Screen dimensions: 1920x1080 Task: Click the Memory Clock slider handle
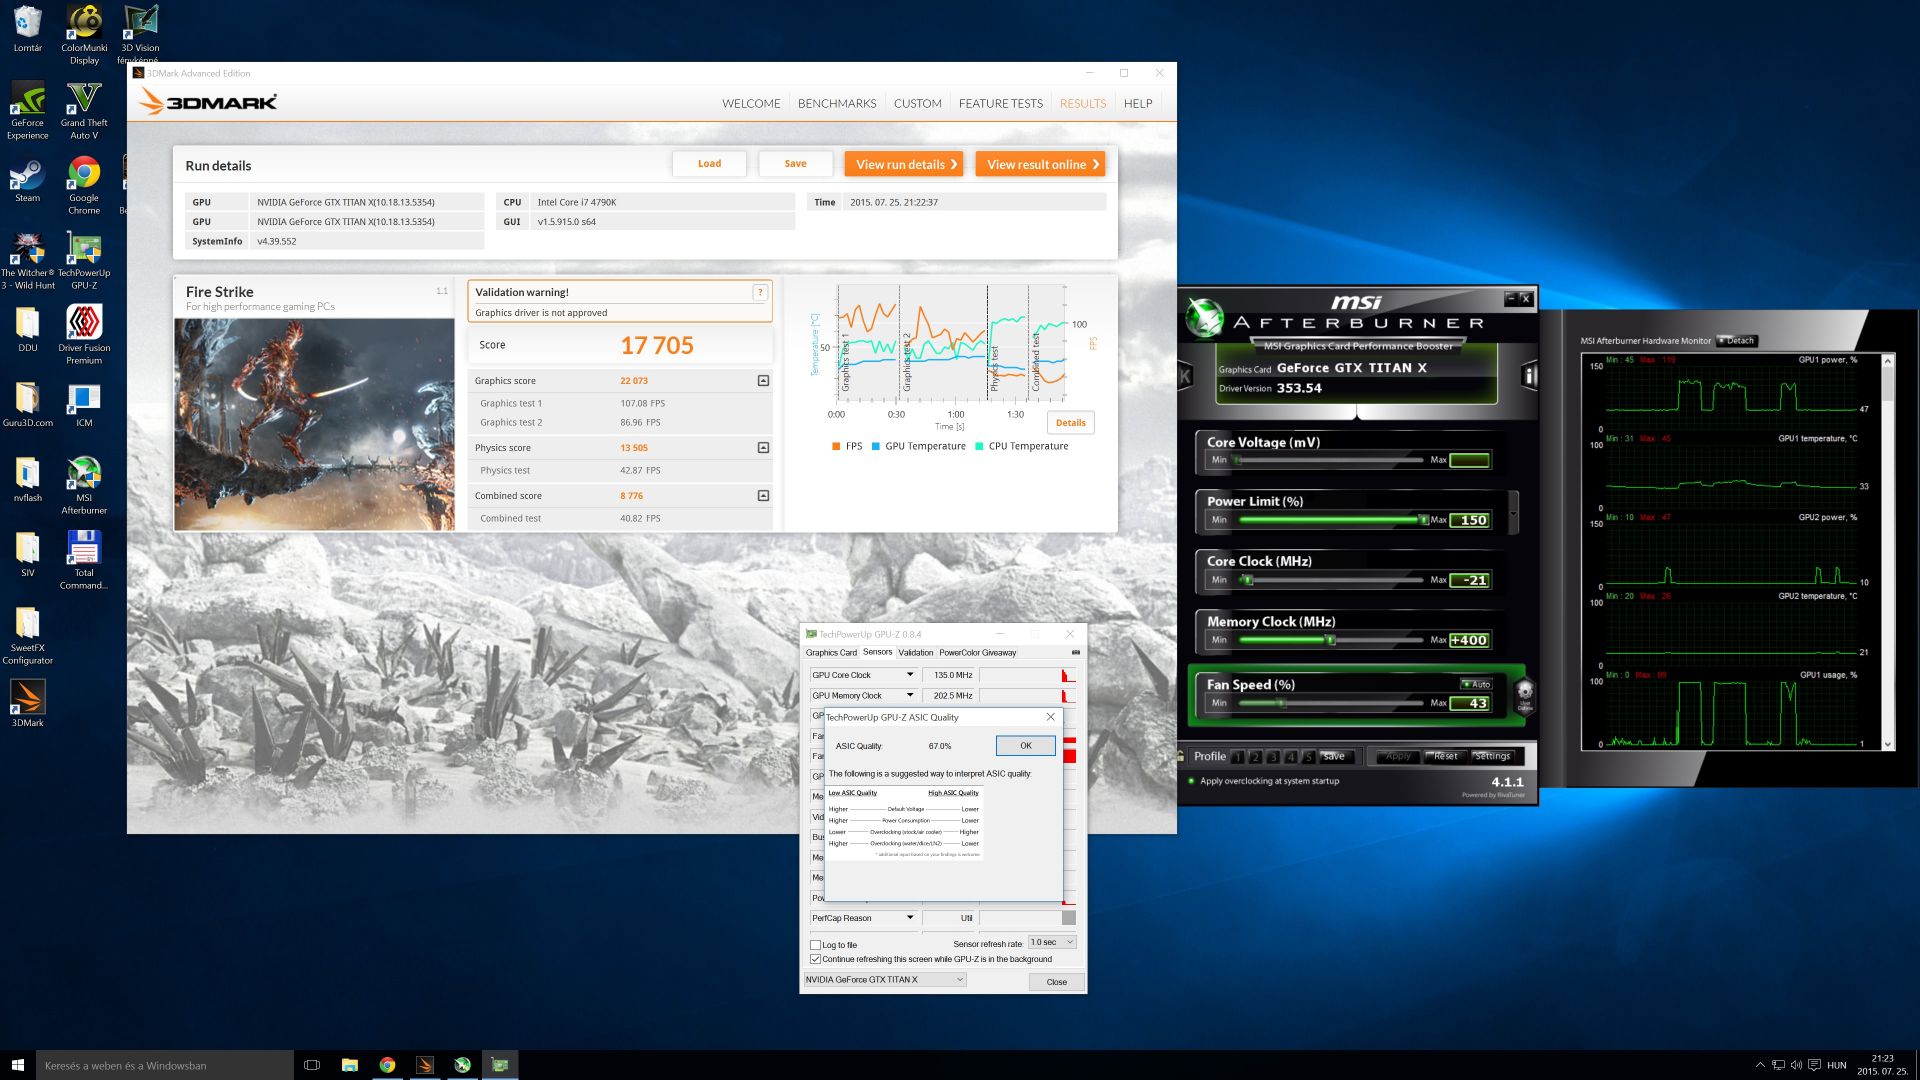1330,640
